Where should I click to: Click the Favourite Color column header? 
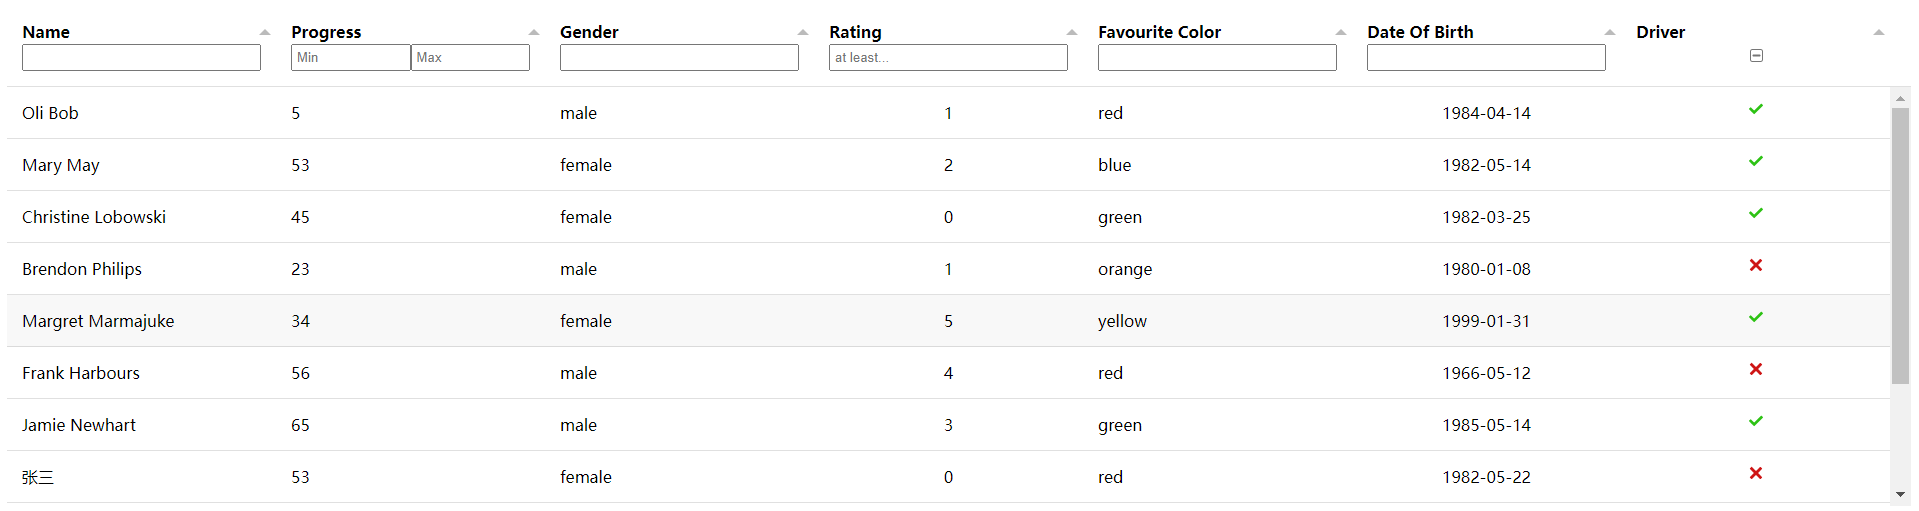tap(1159, 32)
